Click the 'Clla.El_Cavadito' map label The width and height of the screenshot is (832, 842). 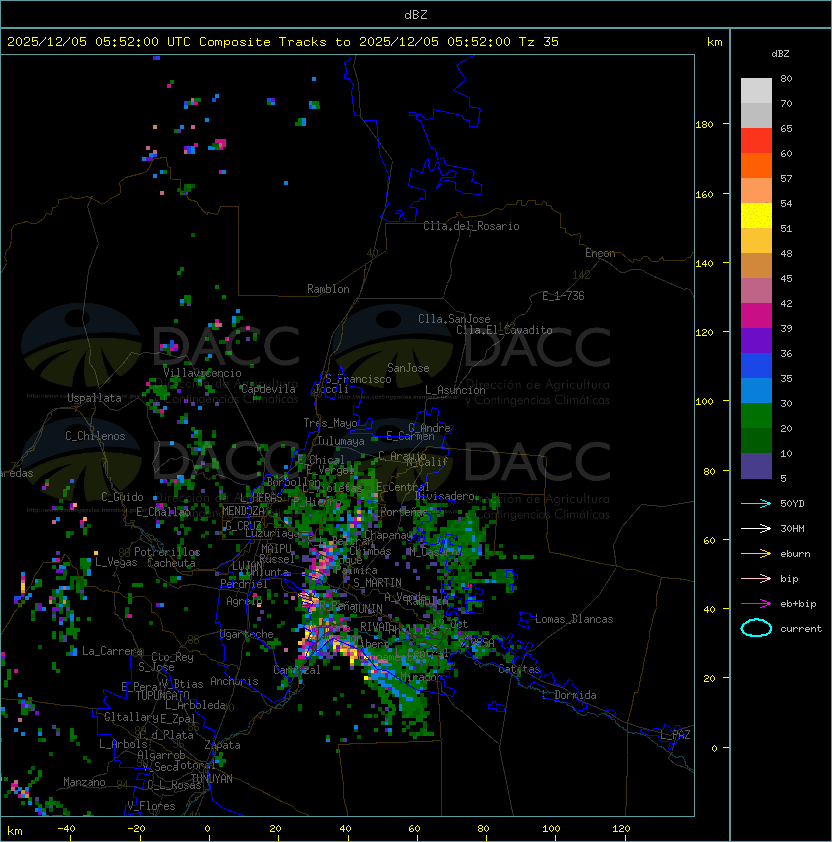(504, 330)
